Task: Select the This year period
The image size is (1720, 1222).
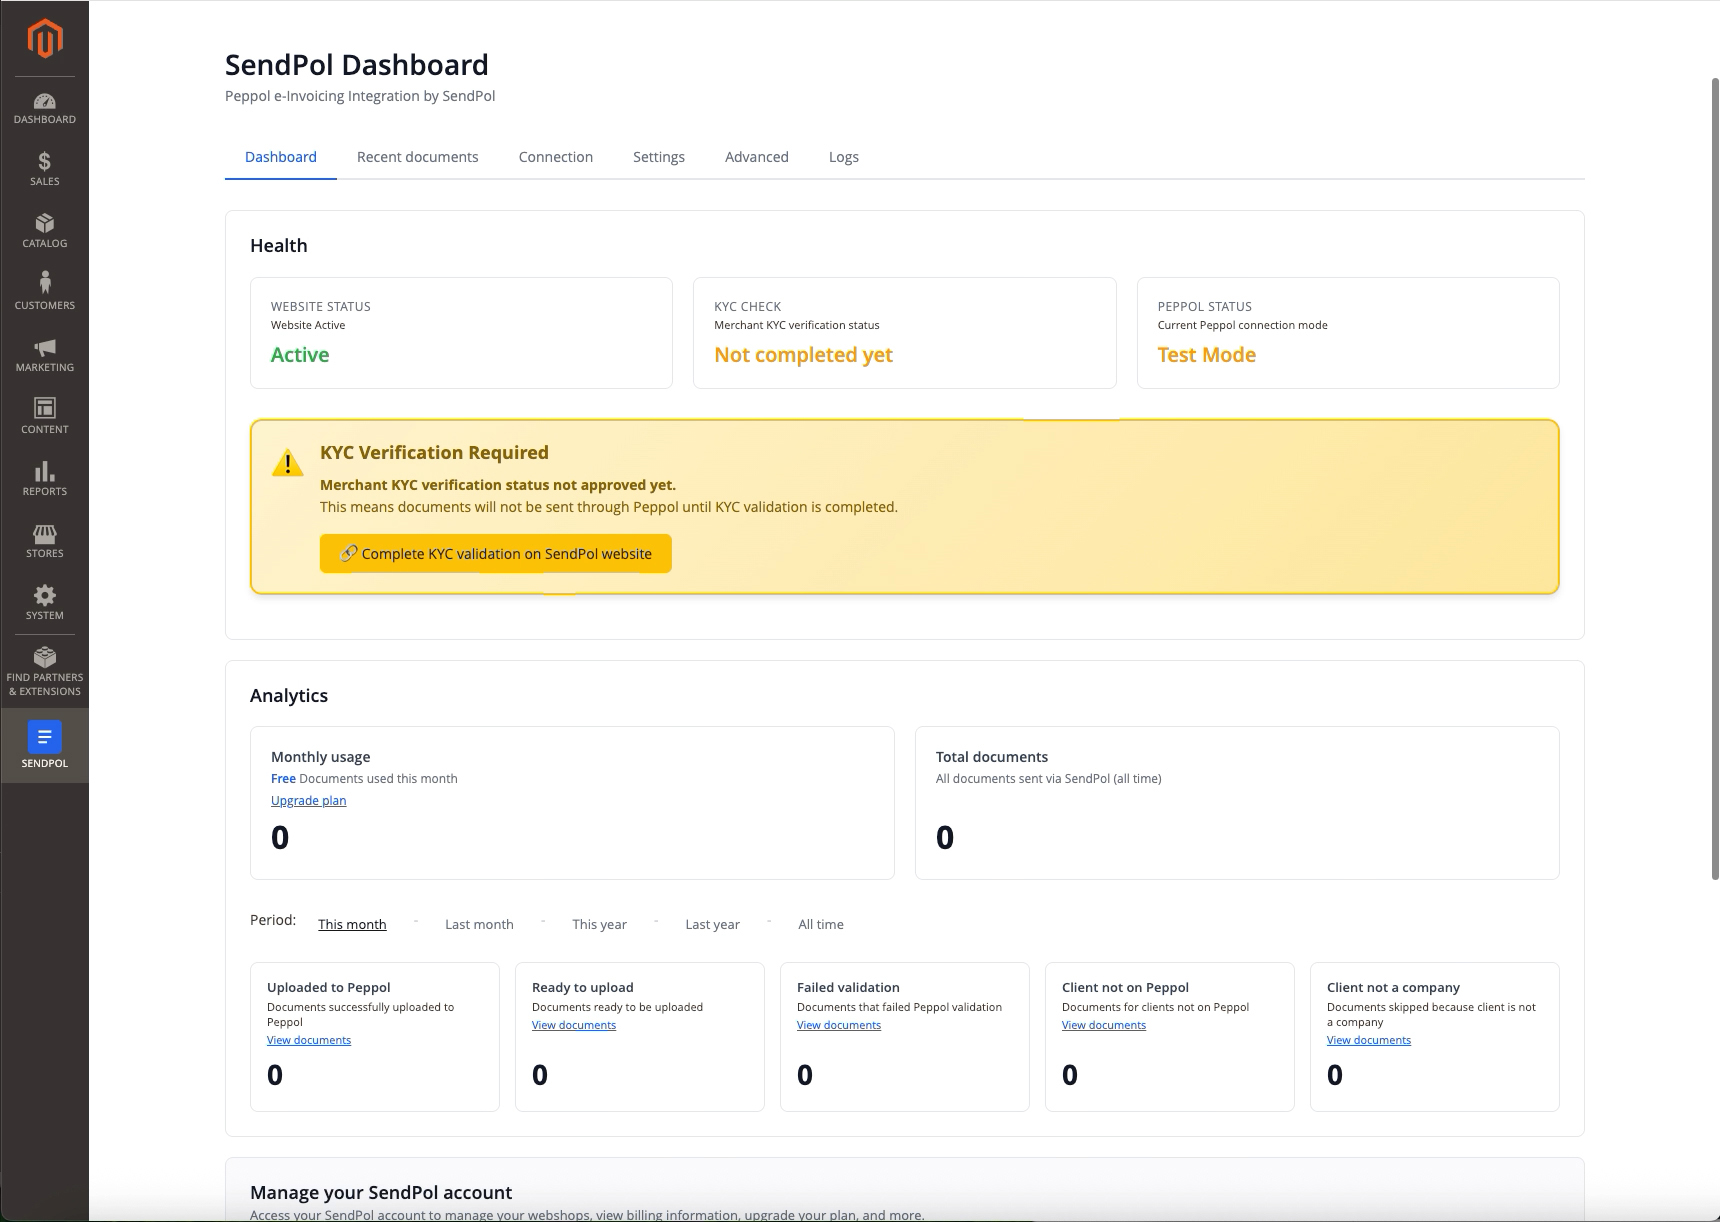Action: pyautogui.click(x=599, y=925)
